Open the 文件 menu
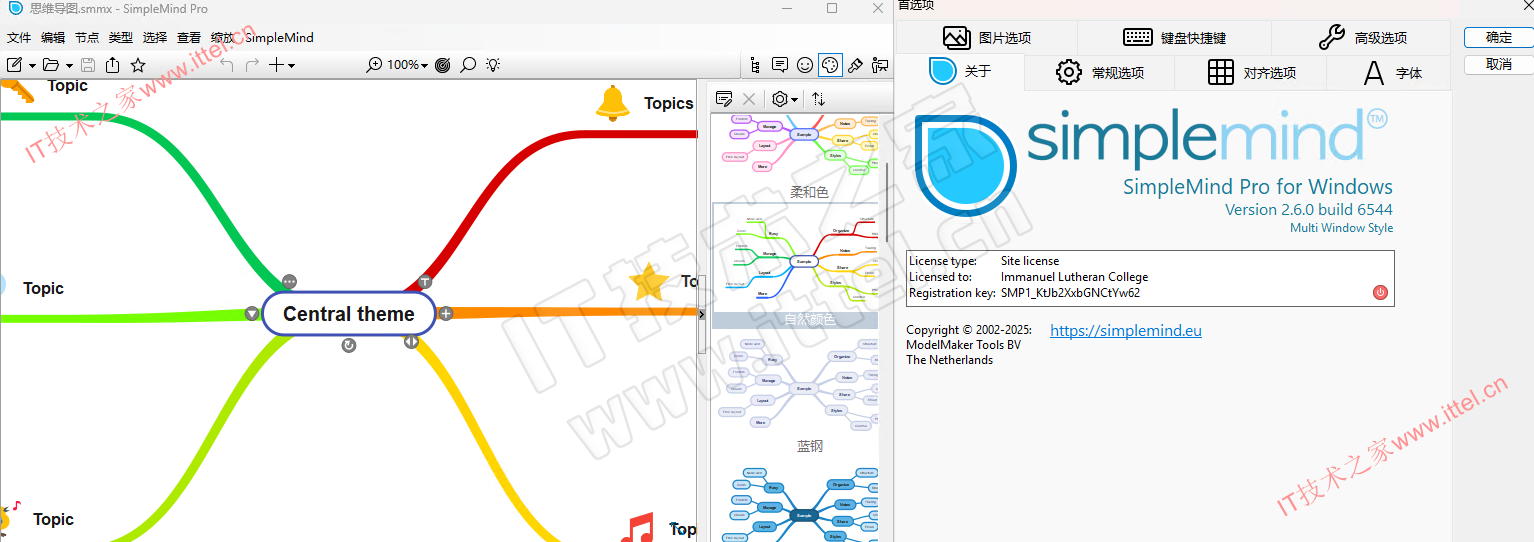Screen dimensions: 1534x542 (19, 38)
